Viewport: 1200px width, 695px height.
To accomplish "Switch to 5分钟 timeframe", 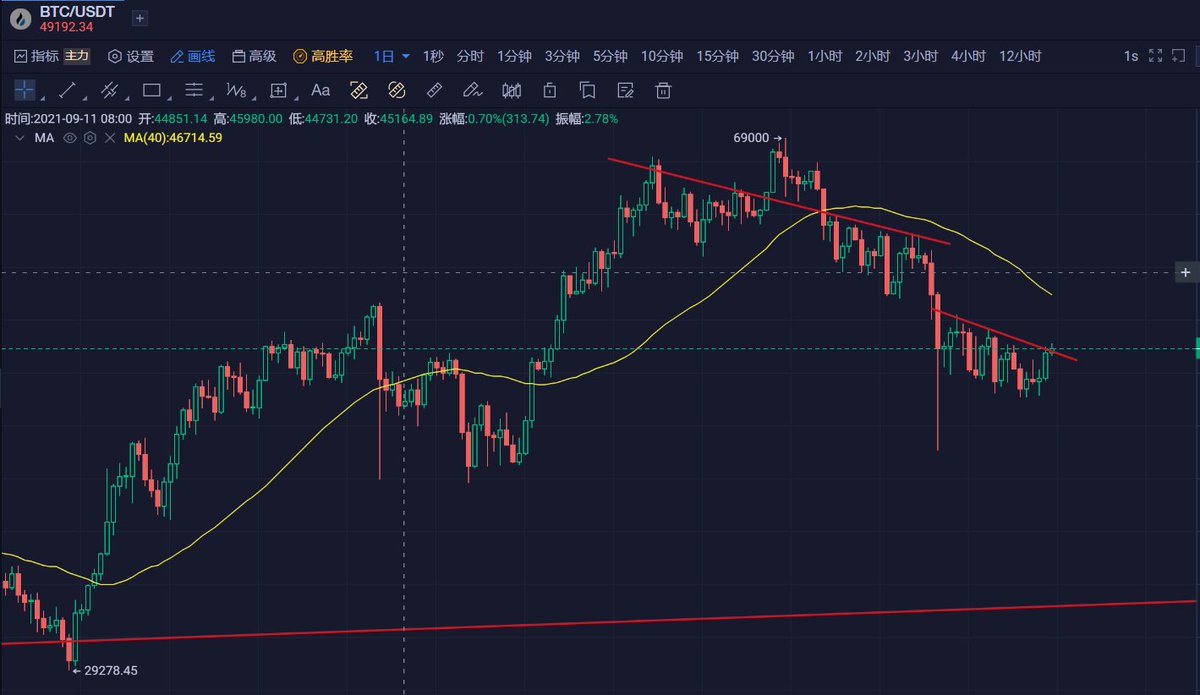I will click(x=610, y=56).
